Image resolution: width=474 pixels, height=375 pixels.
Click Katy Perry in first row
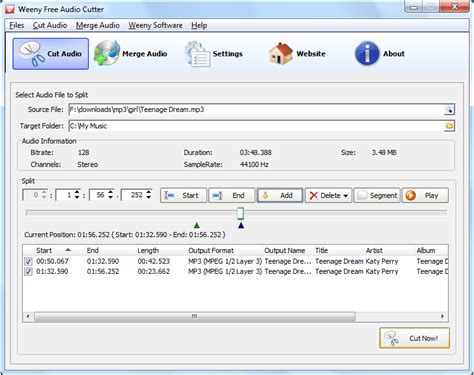[382, 261]
